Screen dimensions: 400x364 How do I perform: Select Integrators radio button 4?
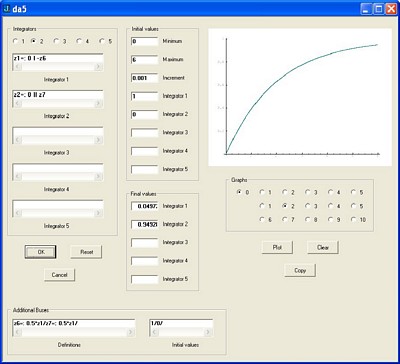click(x=79, y=41)
